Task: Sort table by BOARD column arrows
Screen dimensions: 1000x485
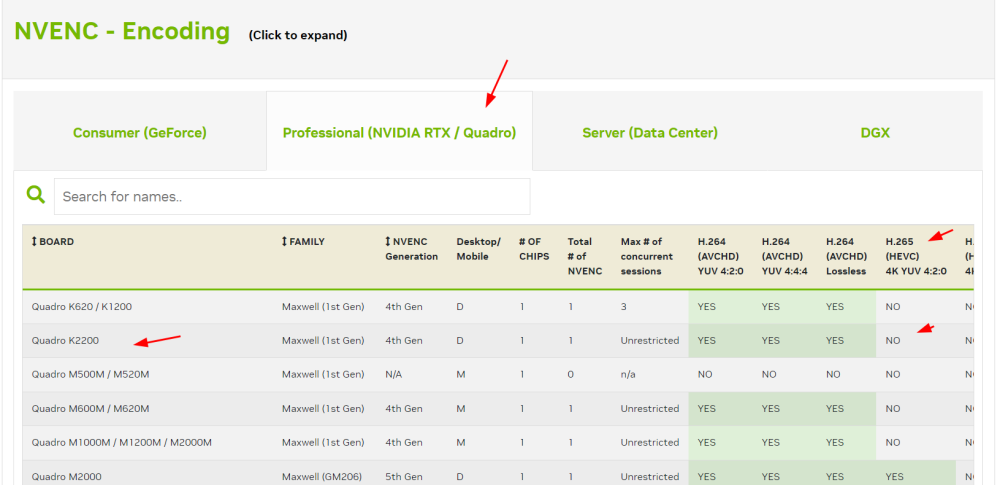Action: point(34,242)
